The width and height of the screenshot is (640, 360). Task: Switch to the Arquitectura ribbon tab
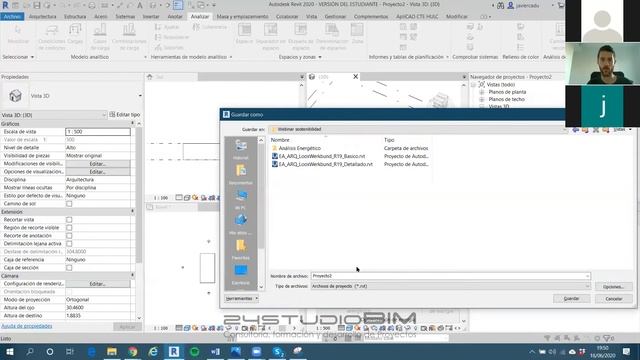[x=43, y=17]
